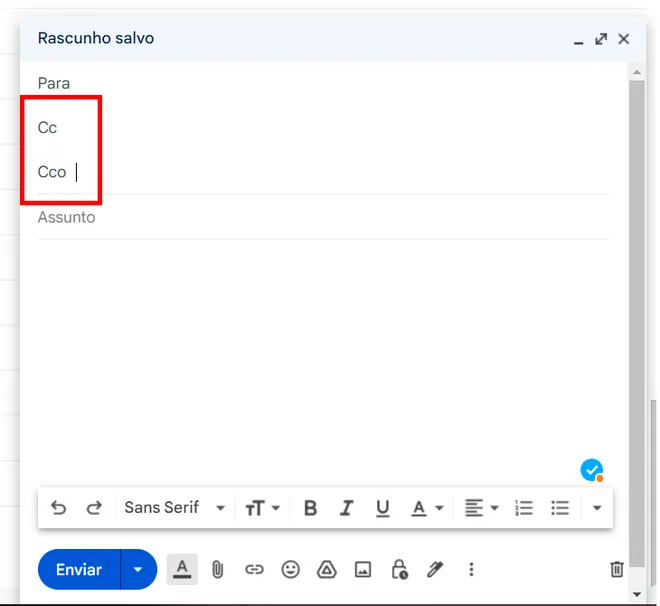
Task: Open text size dropdown
Action: pos(262,508)
